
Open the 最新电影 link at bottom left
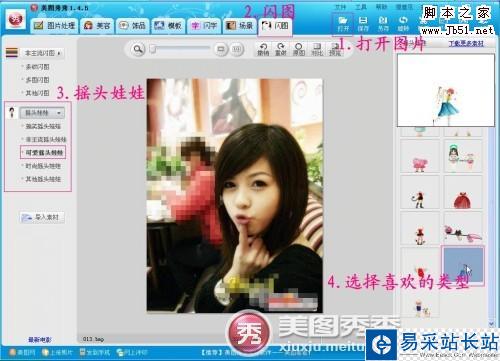click(40, 340)
